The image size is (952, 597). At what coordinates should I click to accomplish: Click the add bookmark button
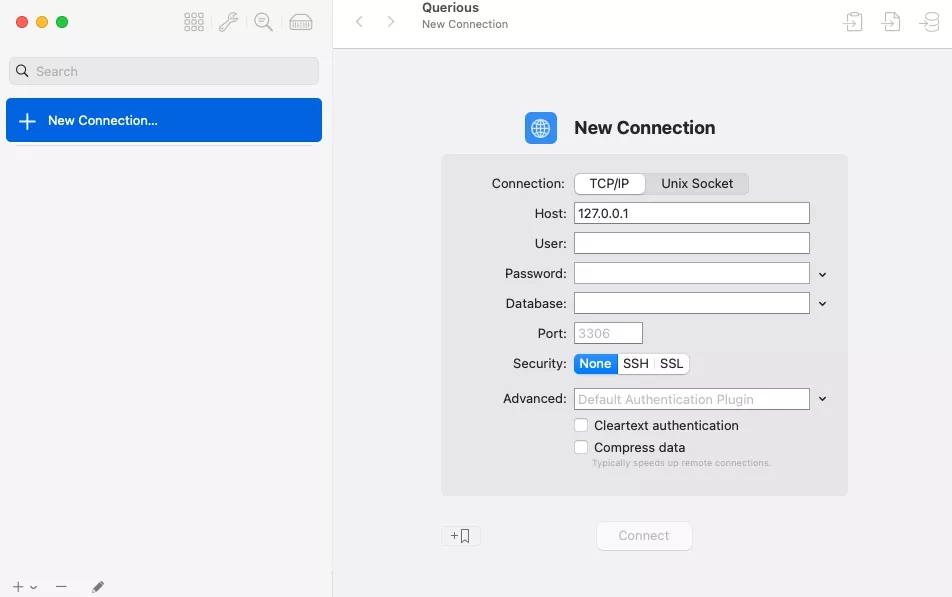tap(460, 536)
